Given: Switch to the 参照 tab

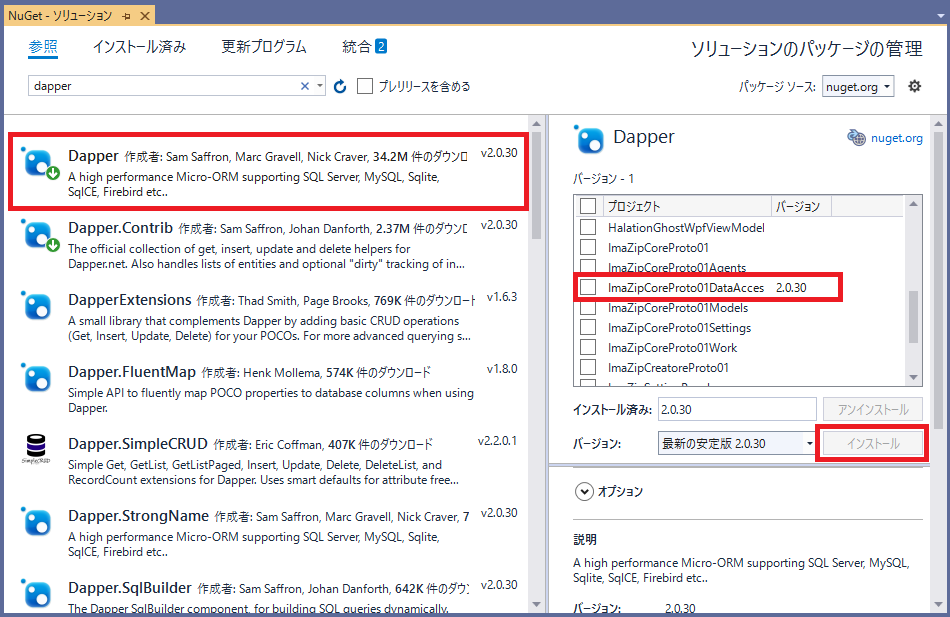Looking at the screenshot, I should click(x=43, y=47).
